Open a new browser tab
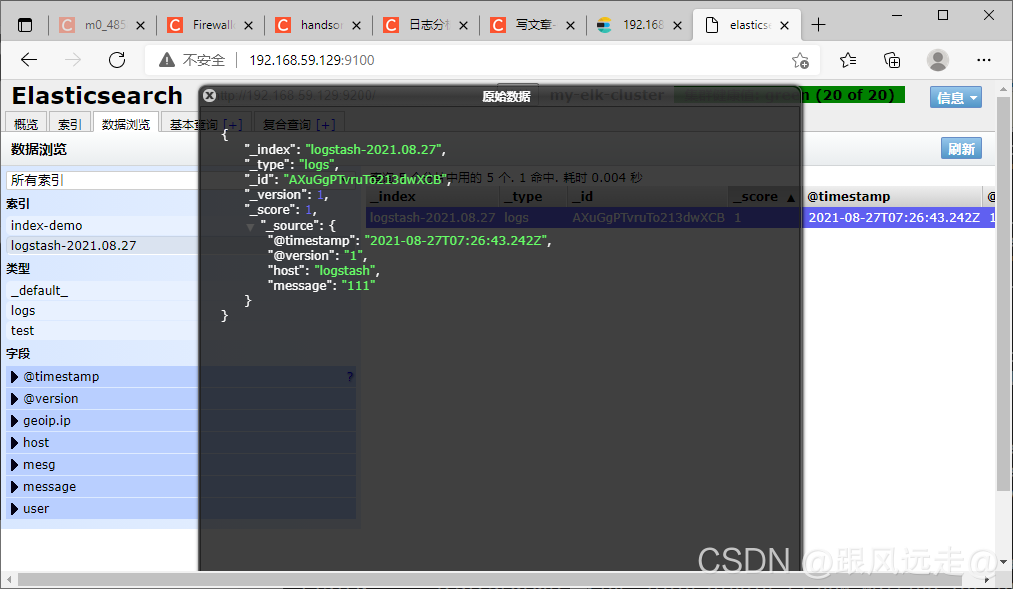This screenshot has height=589, width=1013. tap(818, 25)
